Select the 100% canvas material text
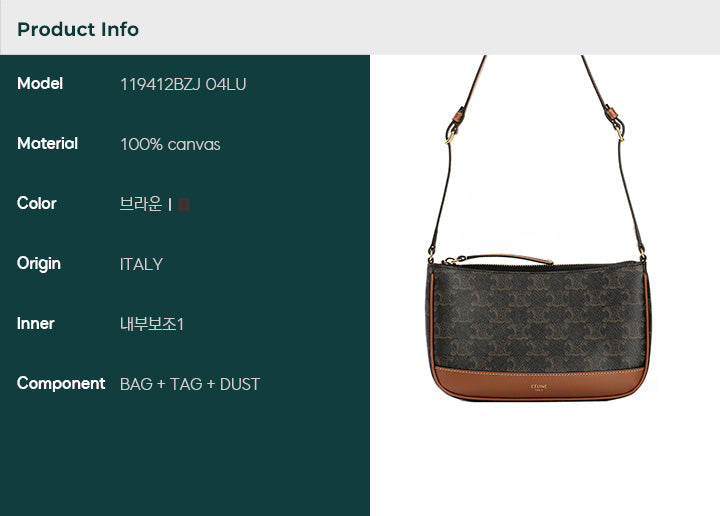This screenshot has height=516, width=720. [170, 144]
